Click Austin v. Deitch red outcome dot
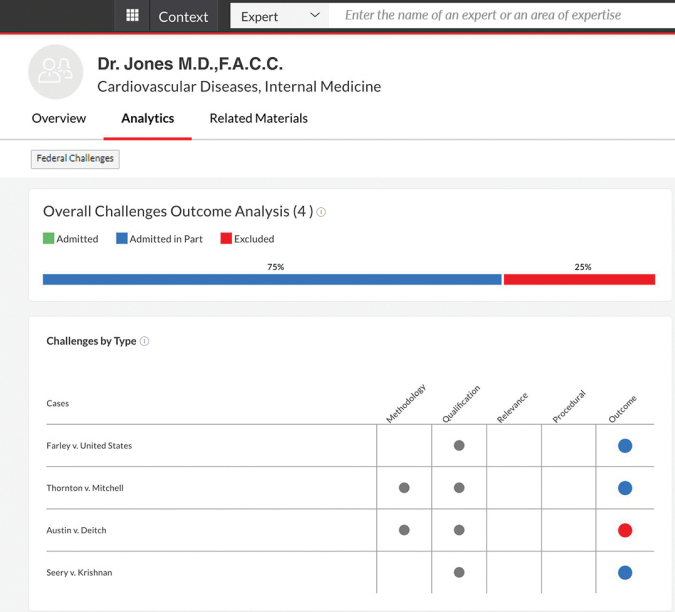The height and width of the screenshot is (612, 675). pyautogui.click(x=625, y=530)
